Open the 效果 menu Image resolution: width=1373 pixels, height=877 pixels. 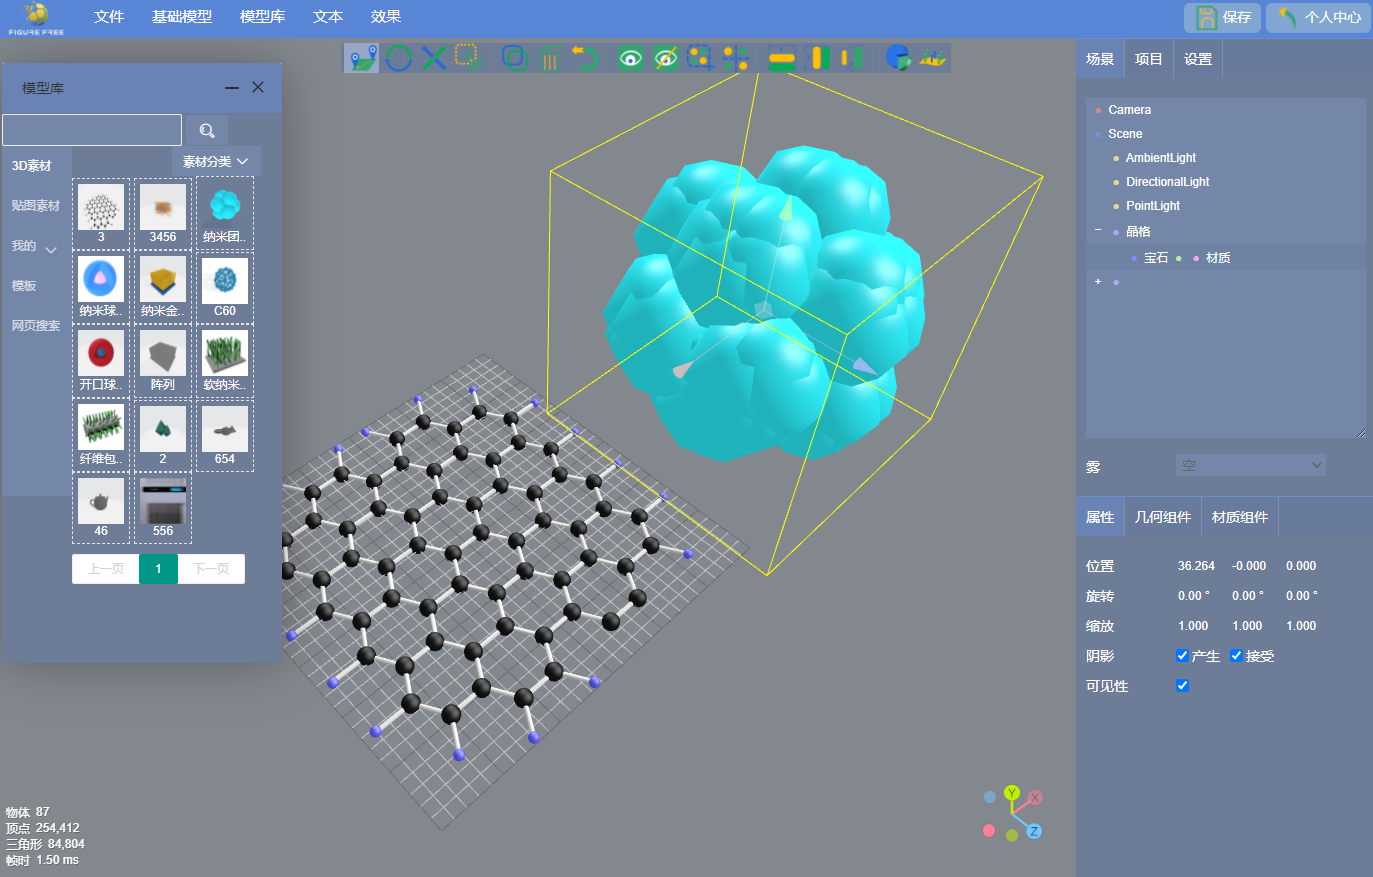coord(386,17)
